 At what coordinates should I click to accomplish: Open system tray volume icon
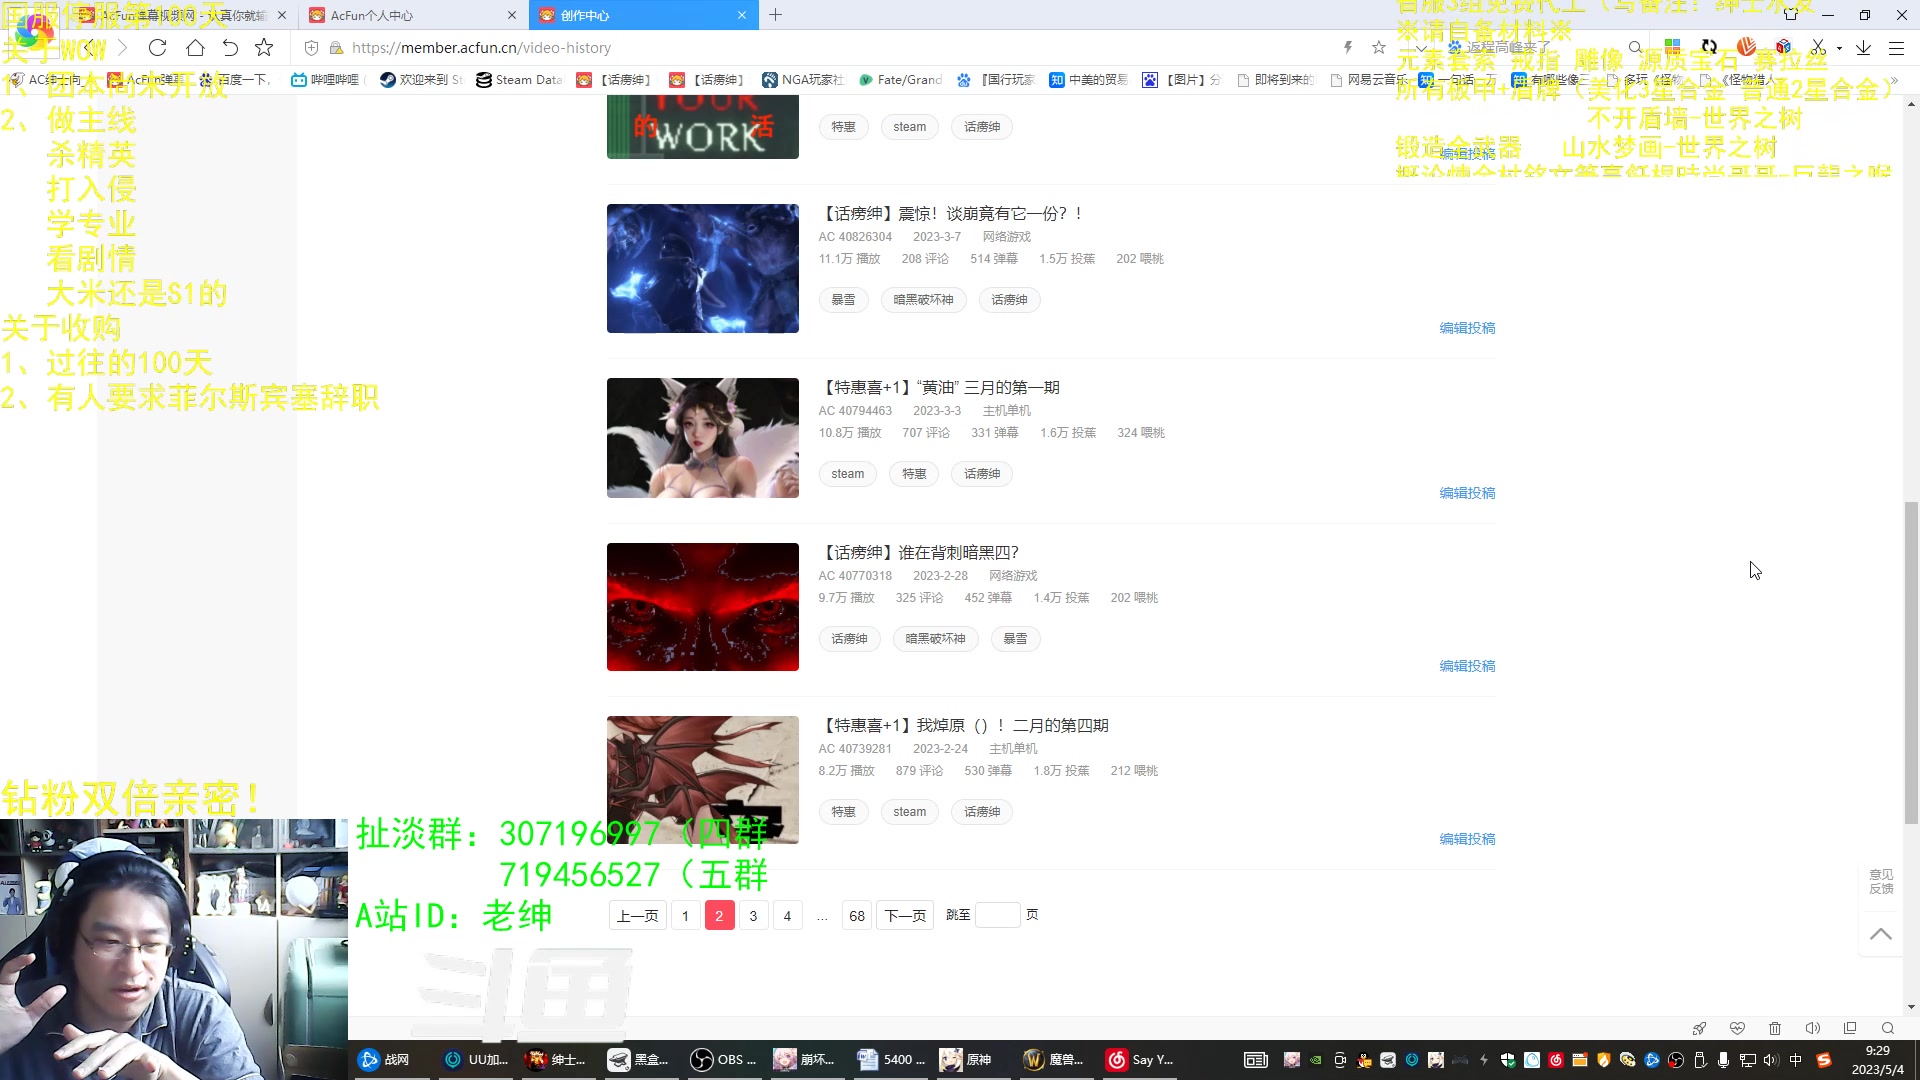[1771, 1060]
